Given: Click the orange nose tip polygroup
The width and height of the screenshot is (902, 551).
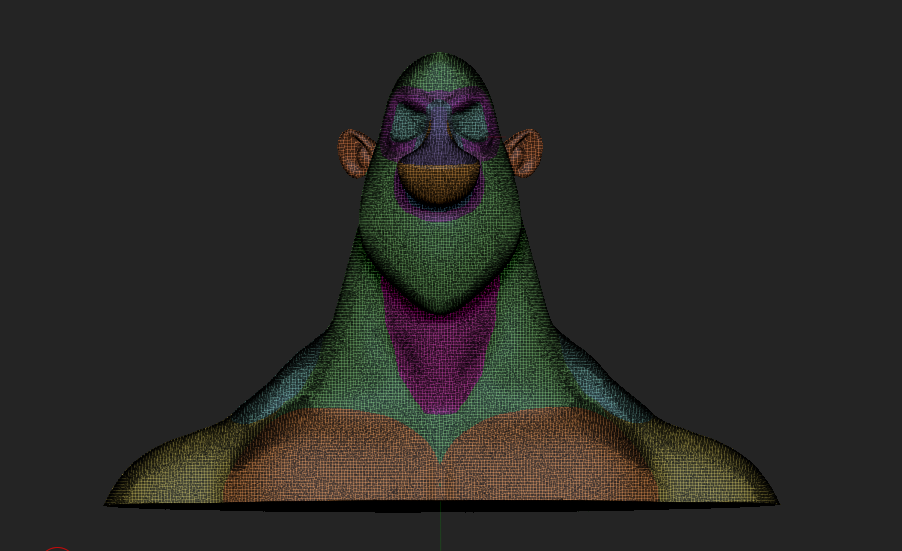Looking at the screenshot, I should (439, 183).
